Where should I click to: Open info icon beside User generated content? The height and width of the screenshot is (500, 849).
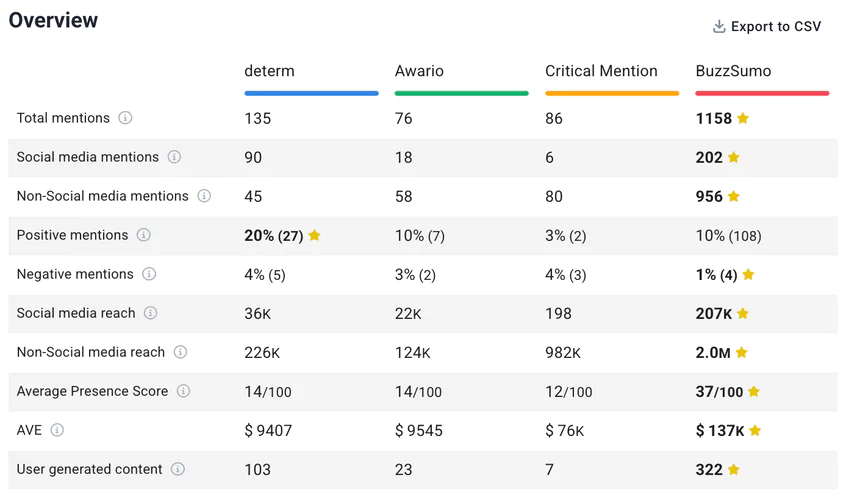coord(178,469)
